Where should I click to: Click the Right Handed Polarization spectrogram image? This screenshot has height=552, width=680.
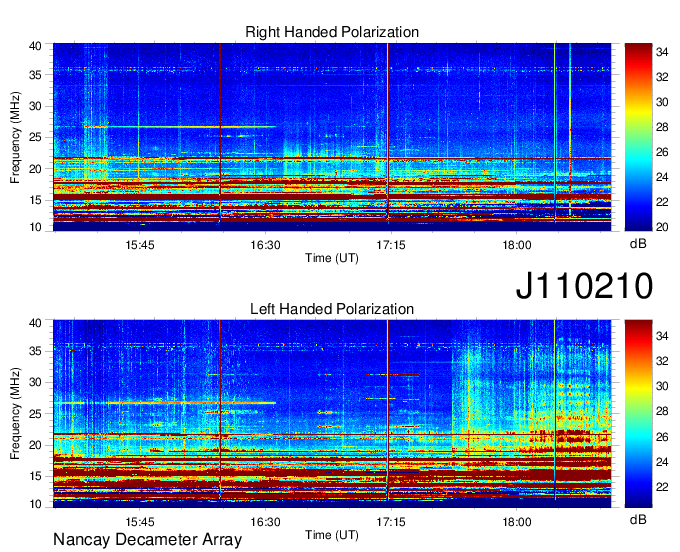pyautogui.click(x=332, y=137)
